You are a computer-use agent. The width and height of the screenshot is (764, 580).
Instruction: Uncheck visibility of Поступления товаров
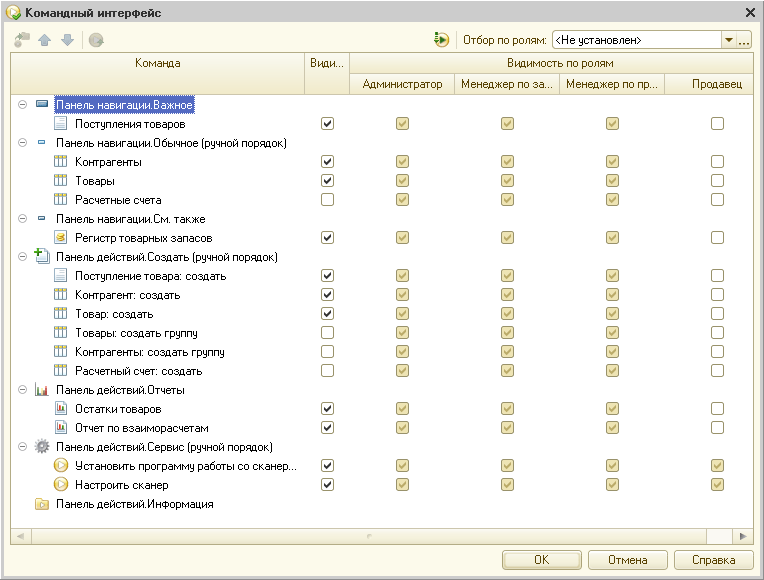pos(327,123)
